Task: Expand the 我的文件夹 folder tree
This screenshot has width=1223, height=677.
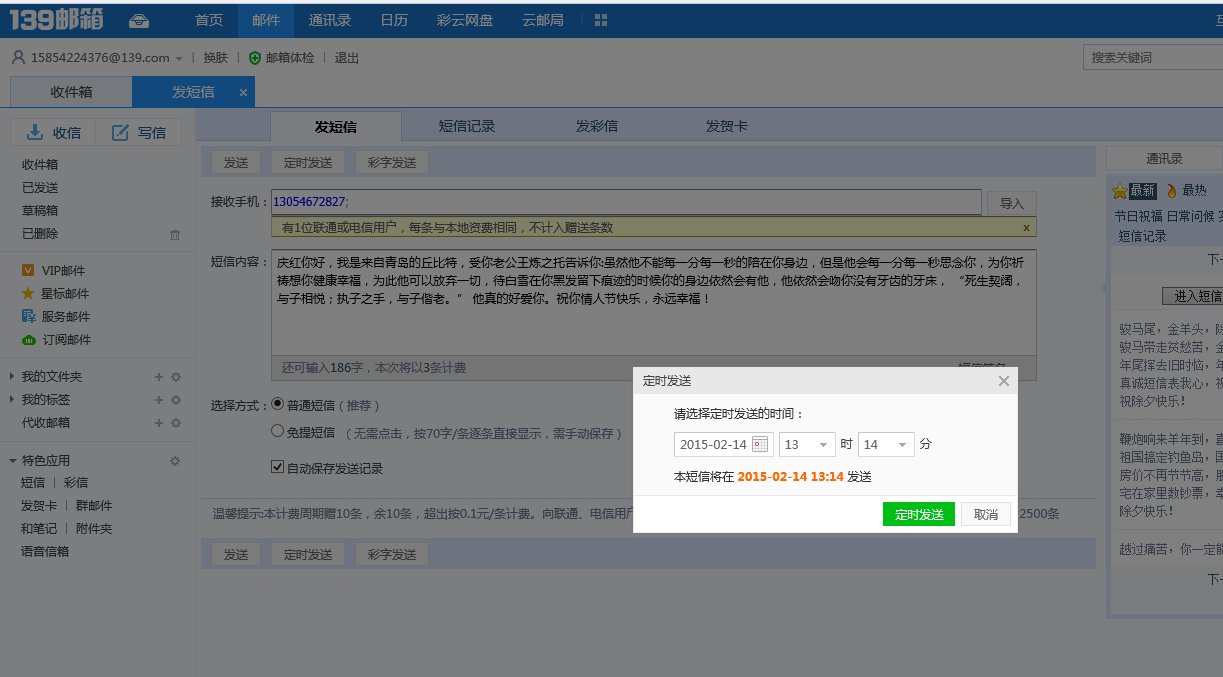Action: pos(11,377)
